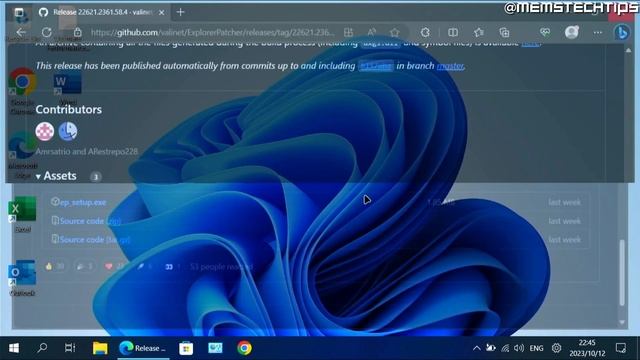Image resolution: width=640 pixels, height=360 pixels.
Task: Open Microsoft Store from taskbar
Action: click(186, 348)
